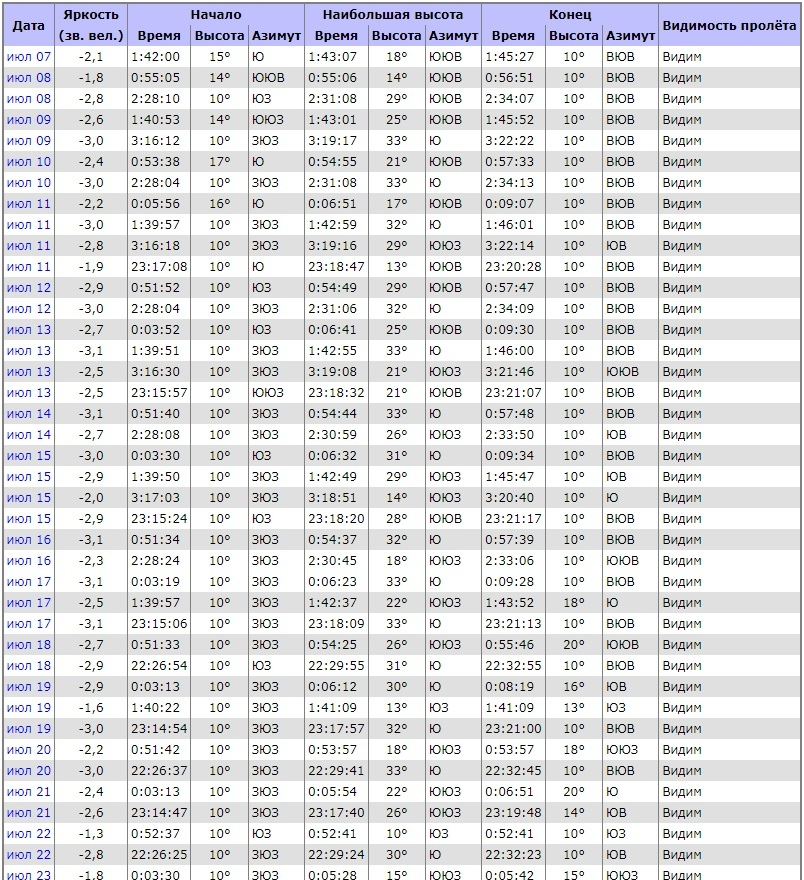Select brightness value -1,3

click(x=91, y=833)
